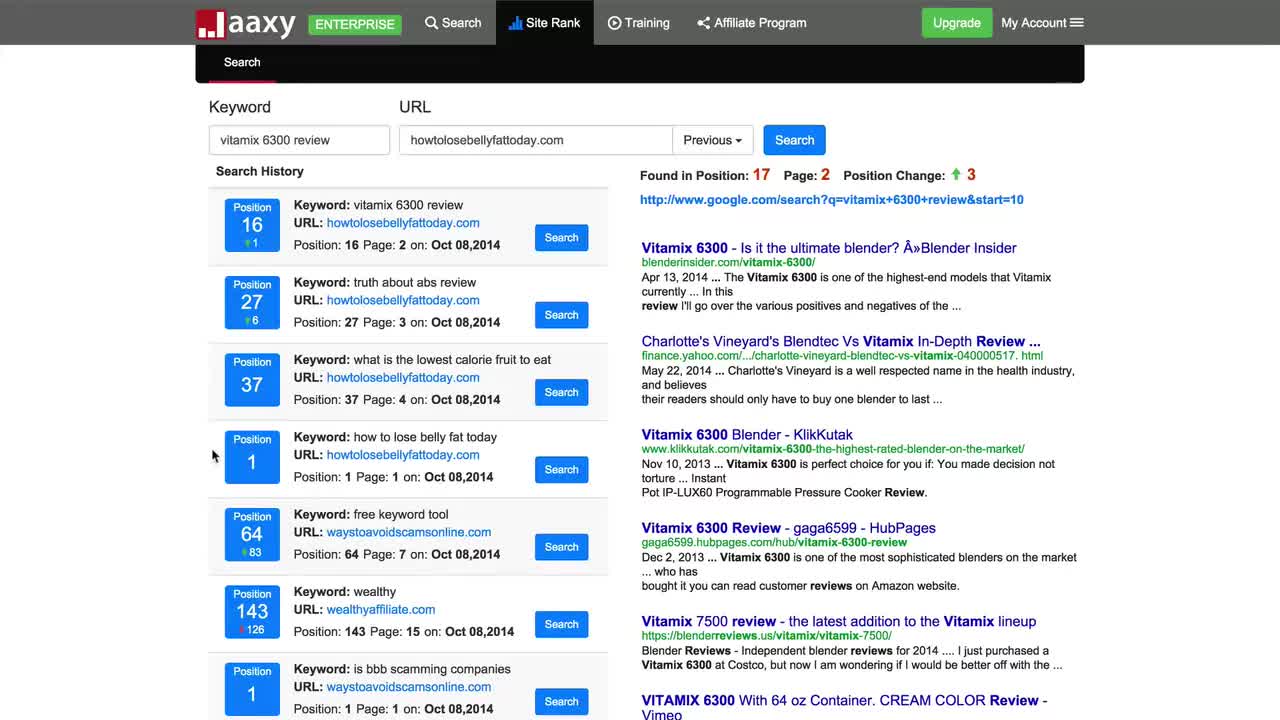Viewport: 1280px width, 720px height.
Task: Click the Position 143 badge
Action: pos(252,611)
